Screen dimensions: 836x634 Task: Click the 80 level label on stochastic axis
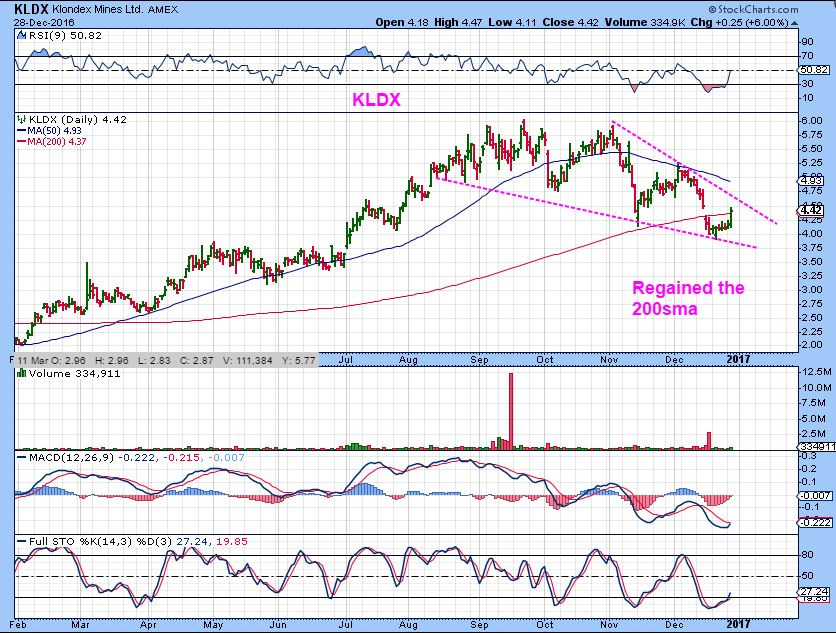(x=808, y=555)
